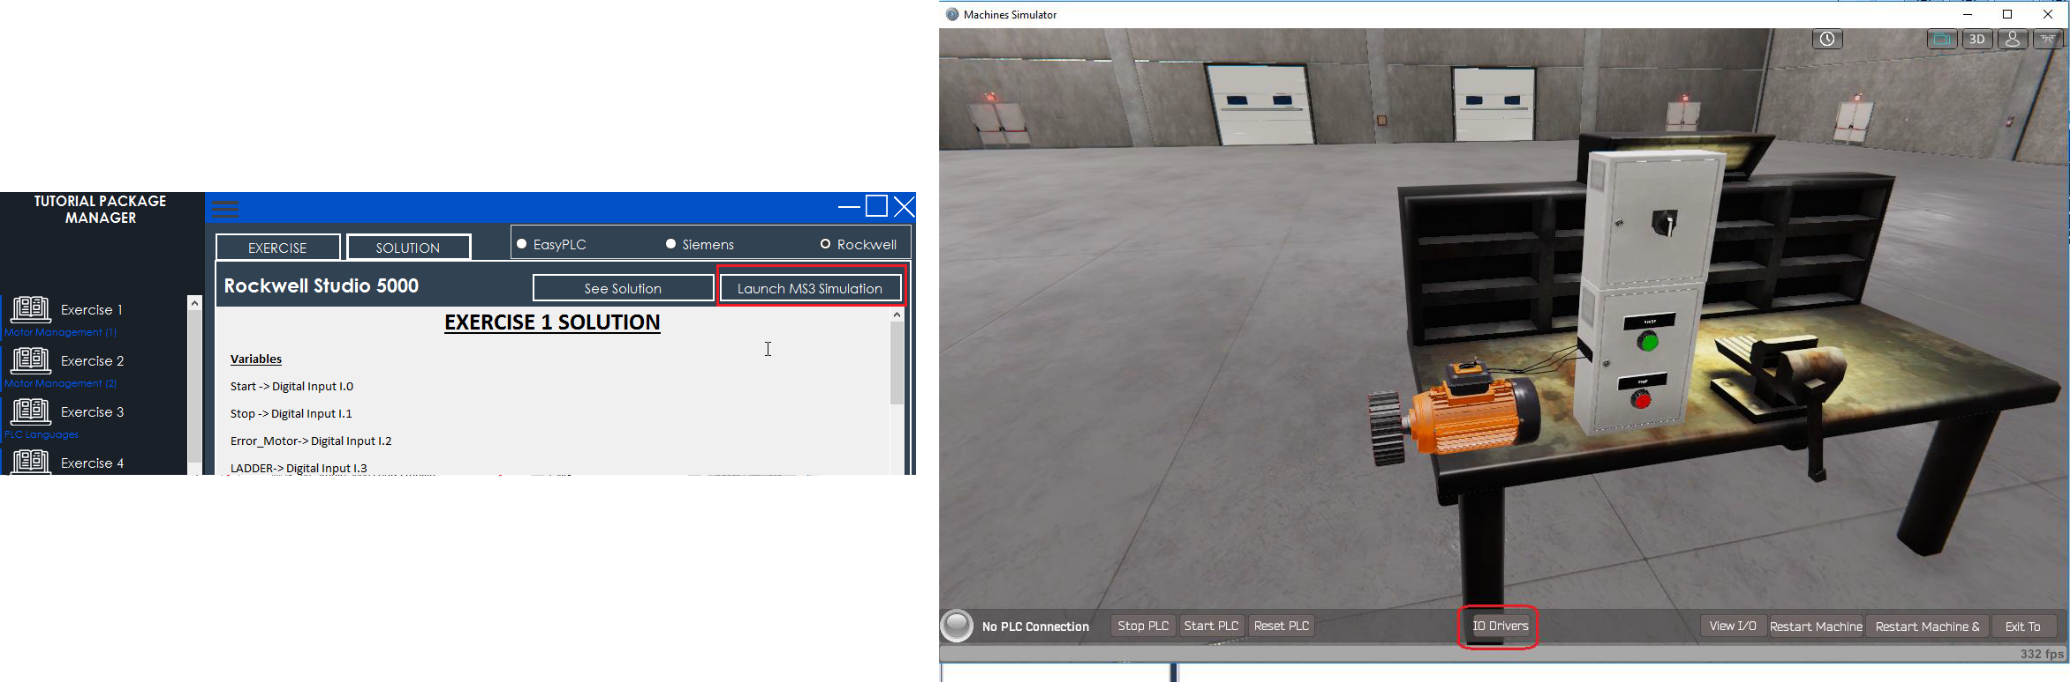Click the red stop pushbutton on control panel
The image size is (2070, 682).
tap(1641, 400)
